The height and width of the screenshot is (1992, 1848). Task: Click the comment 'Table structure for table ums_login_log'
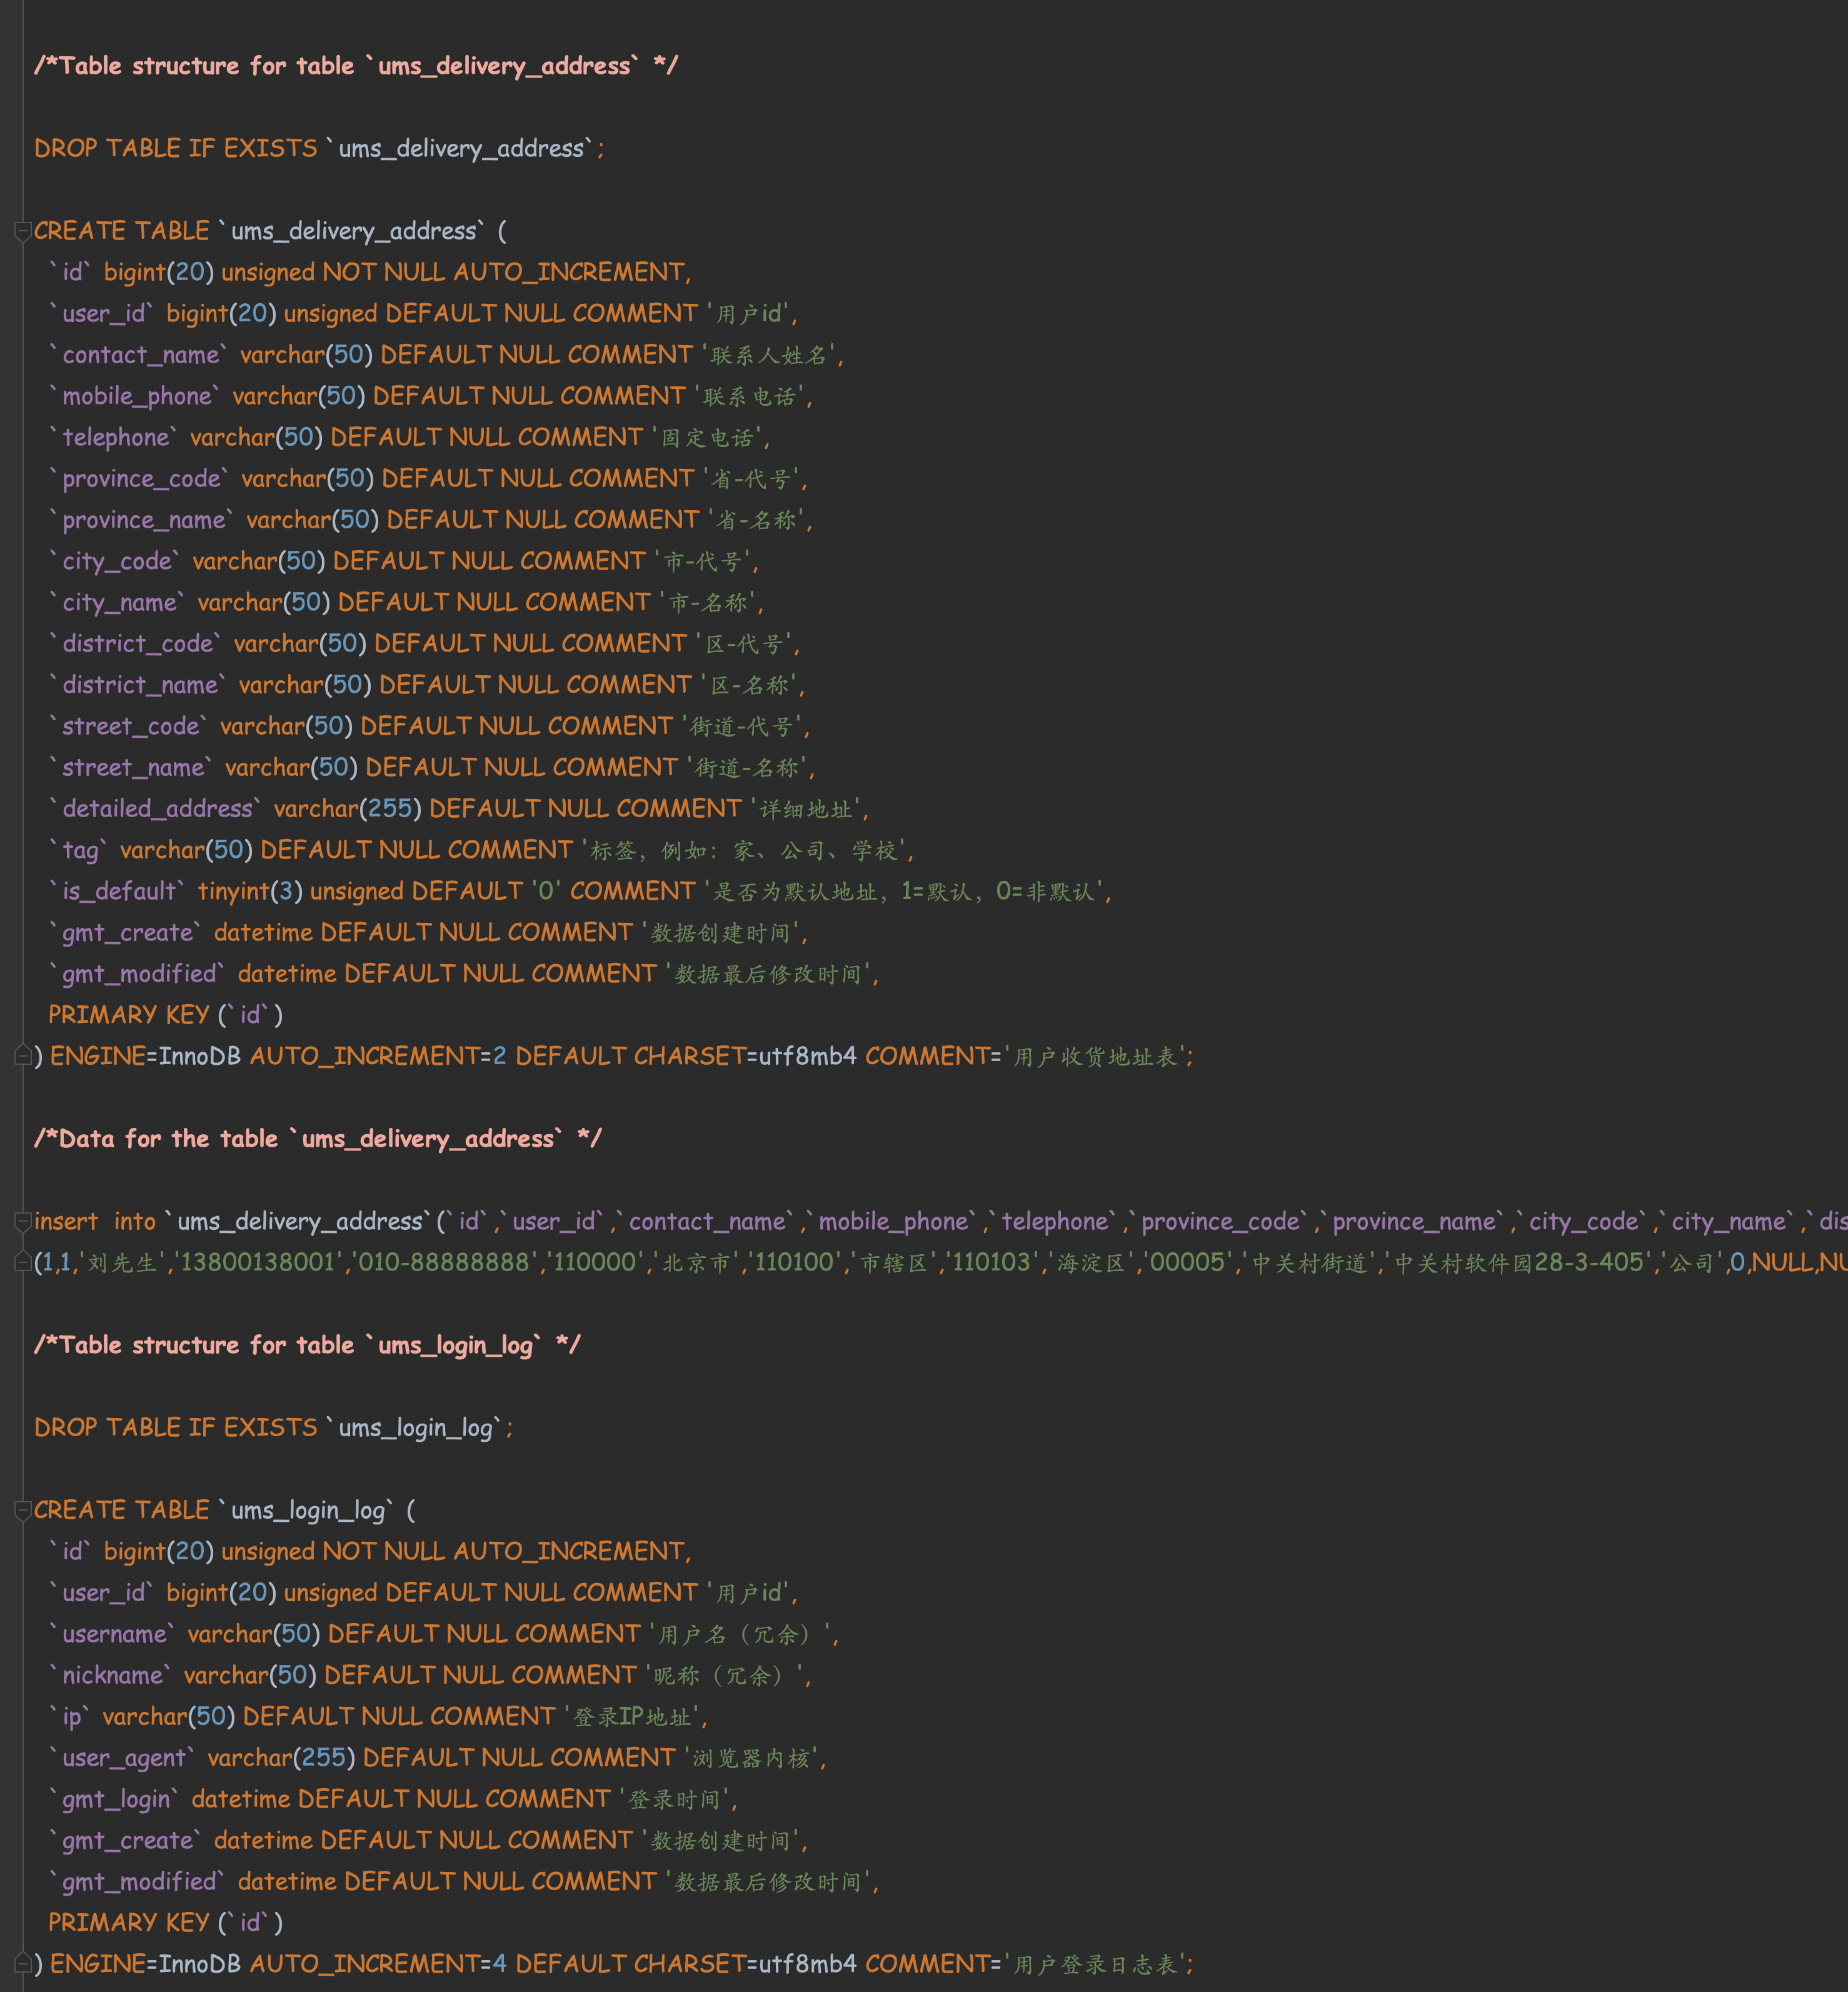click(x=307, y=1345)
